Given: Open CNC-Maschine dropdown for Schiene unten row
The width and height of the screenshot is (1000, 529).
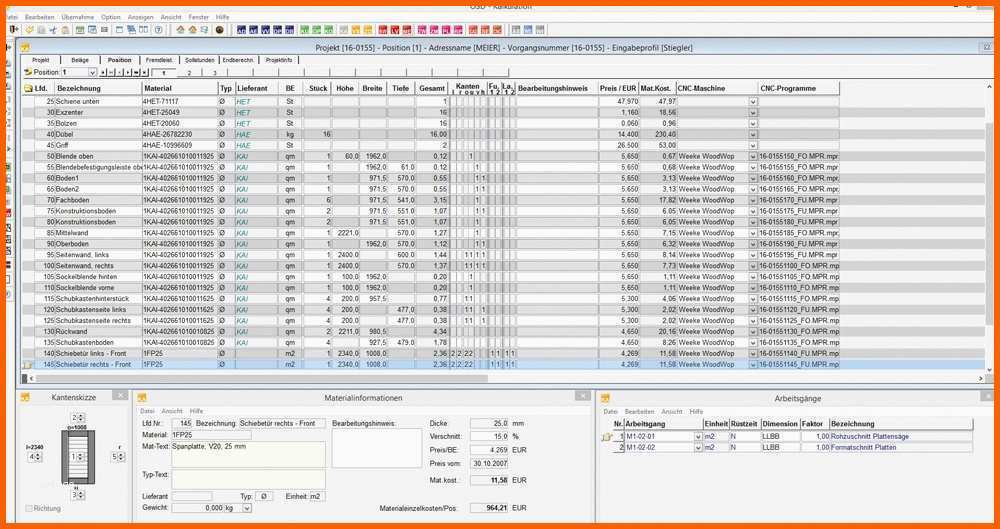Looking at the screenshot, I should click(x=753, y=101).
